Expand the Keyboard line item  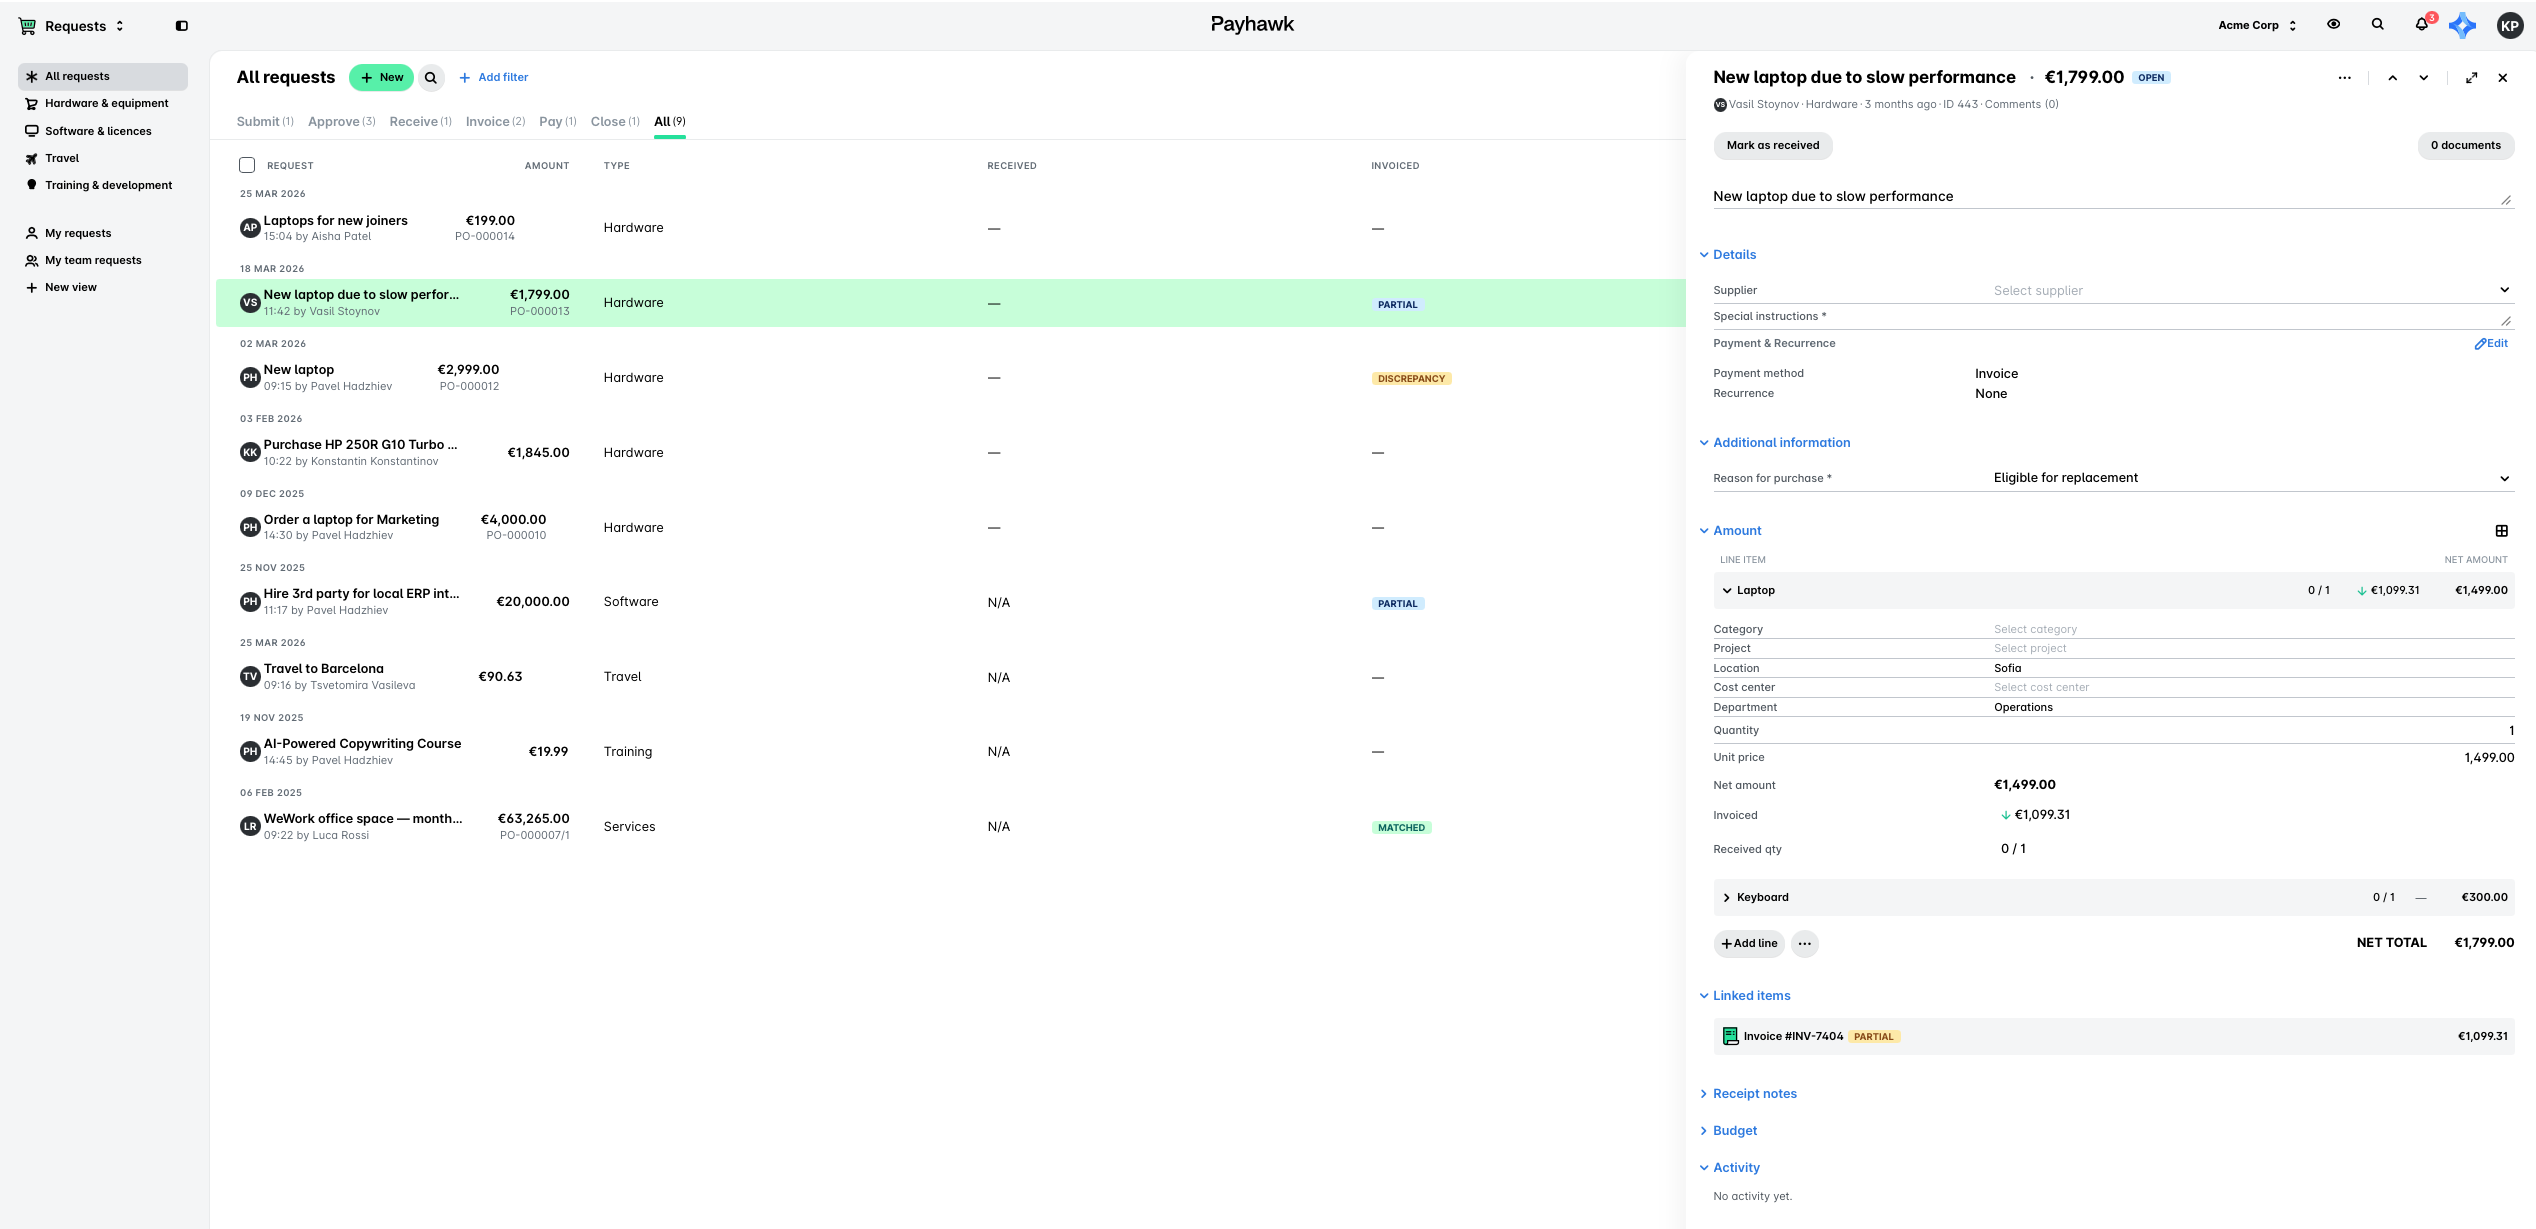[1727, 898]
